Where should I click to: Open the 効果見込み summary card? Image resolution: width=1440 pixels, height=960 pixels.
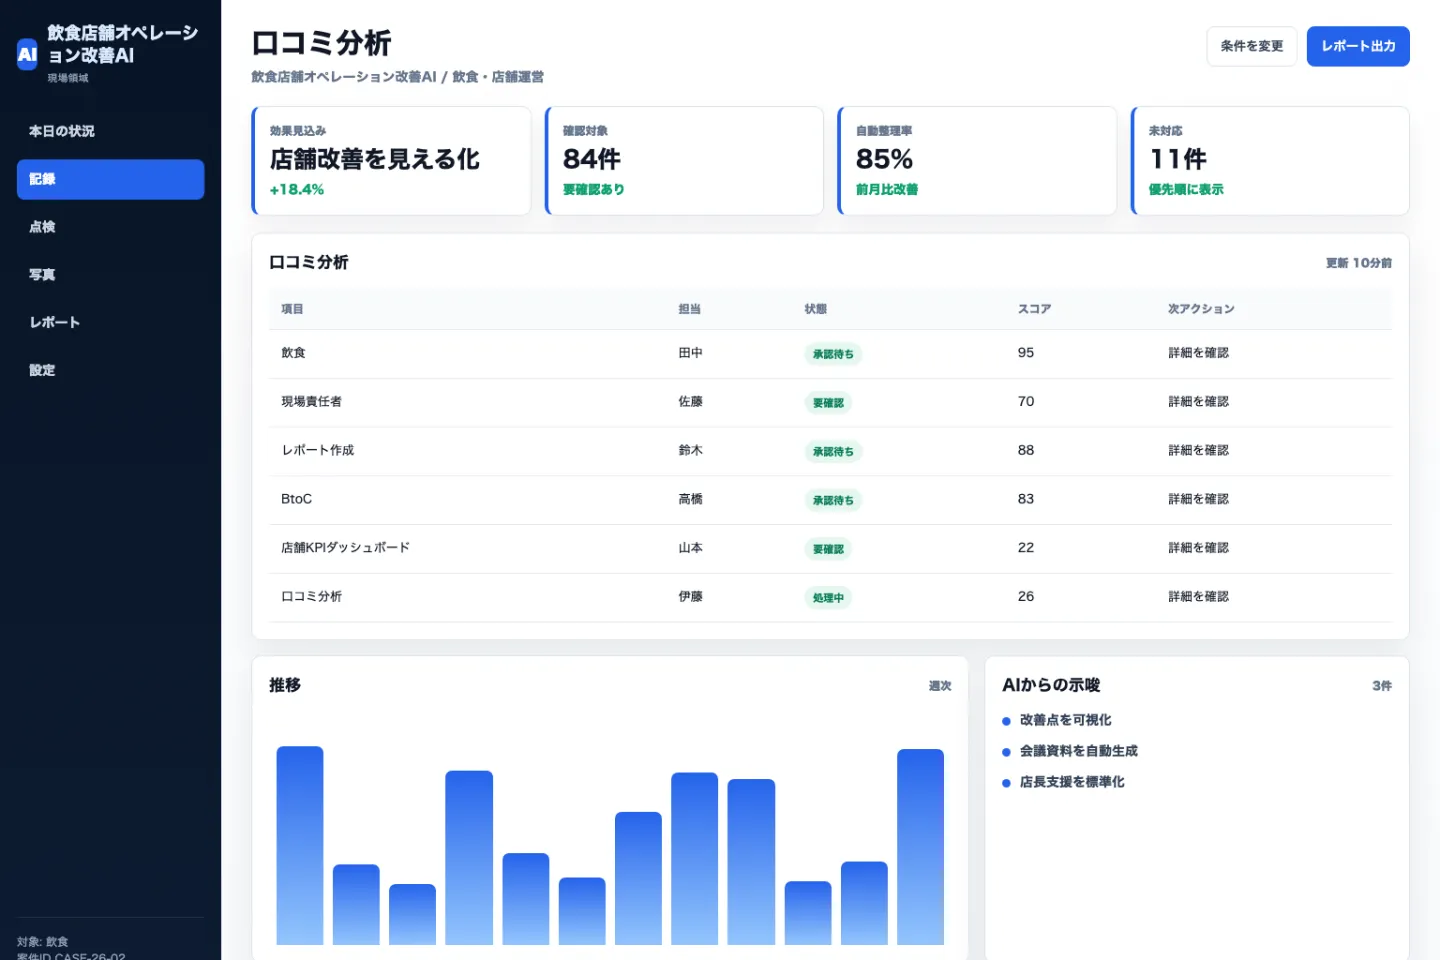[391, 160]
